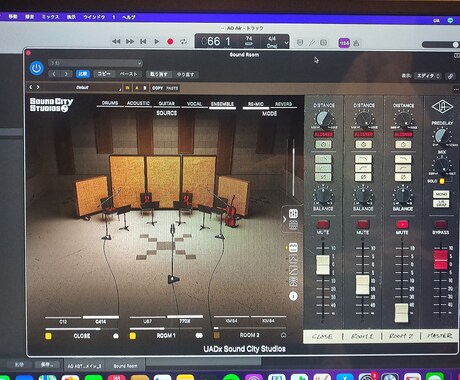Switch to Reverb mode tab

pos(283,104)
